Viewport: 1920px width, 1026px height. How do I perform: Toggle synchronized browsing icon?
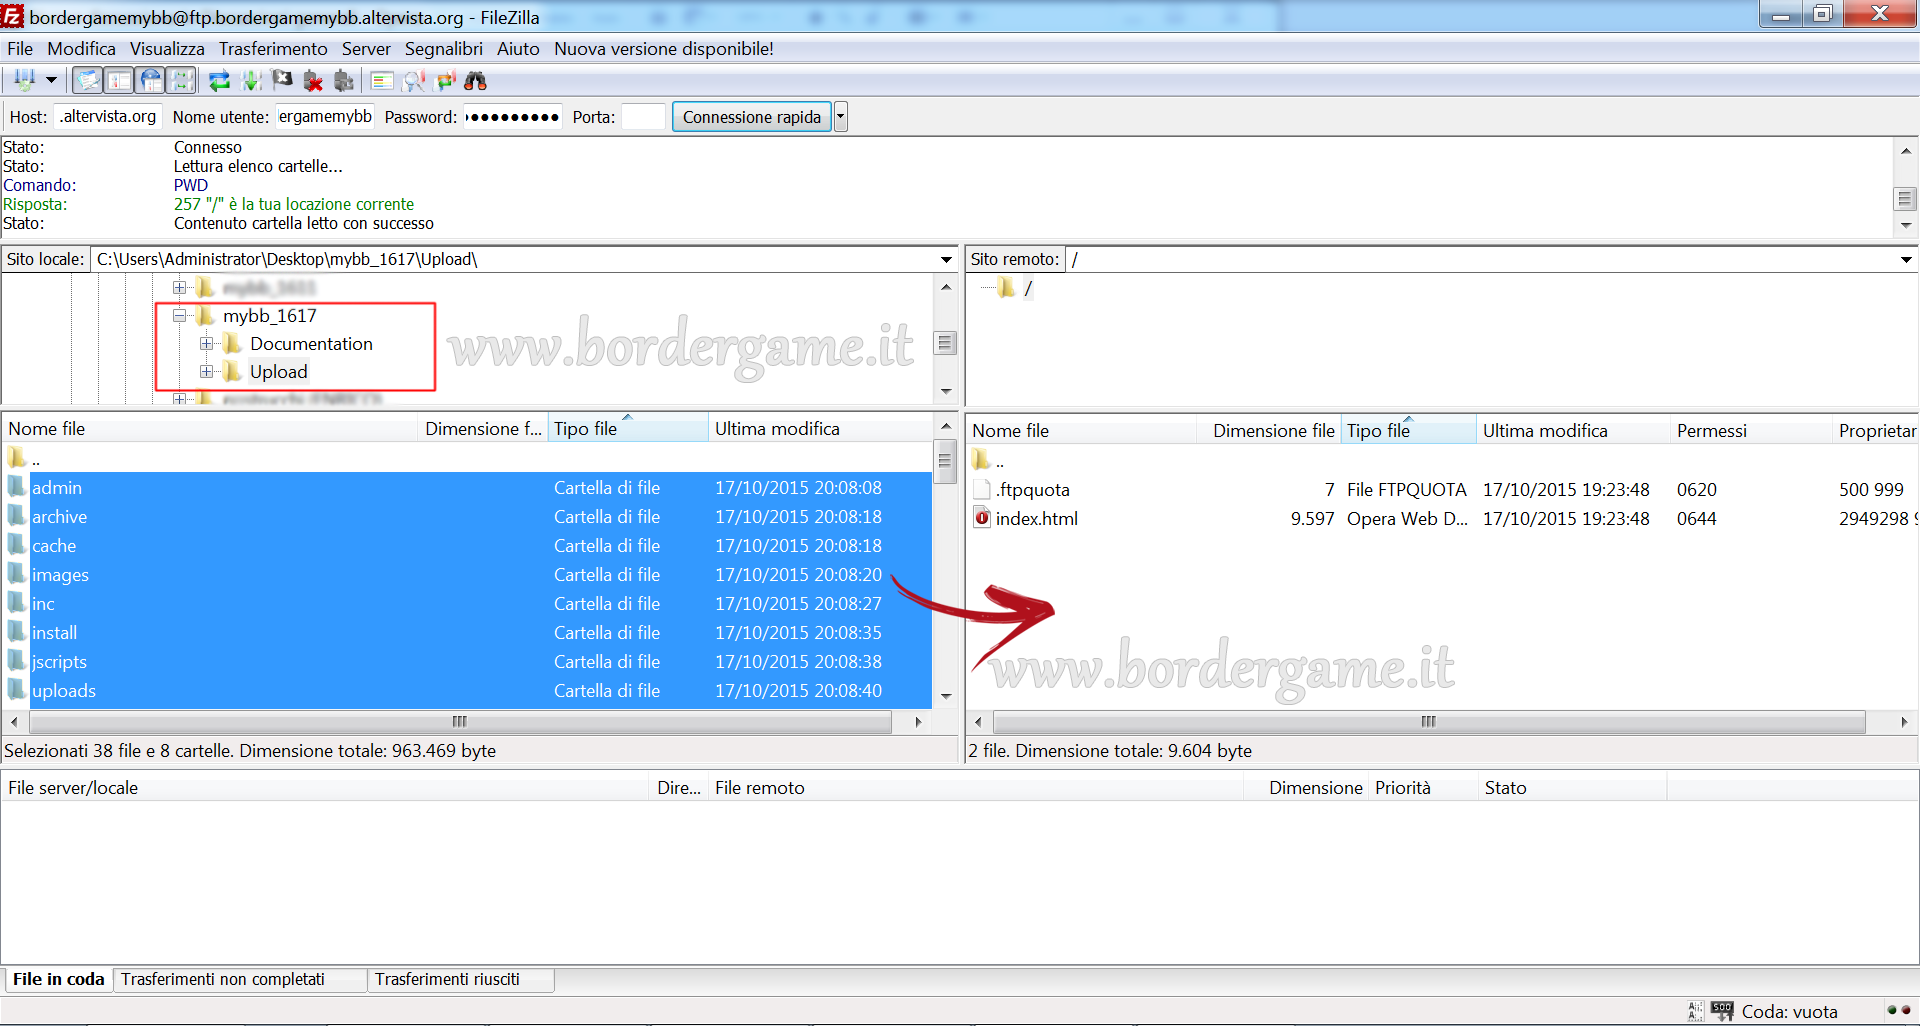tap(445, 80)
